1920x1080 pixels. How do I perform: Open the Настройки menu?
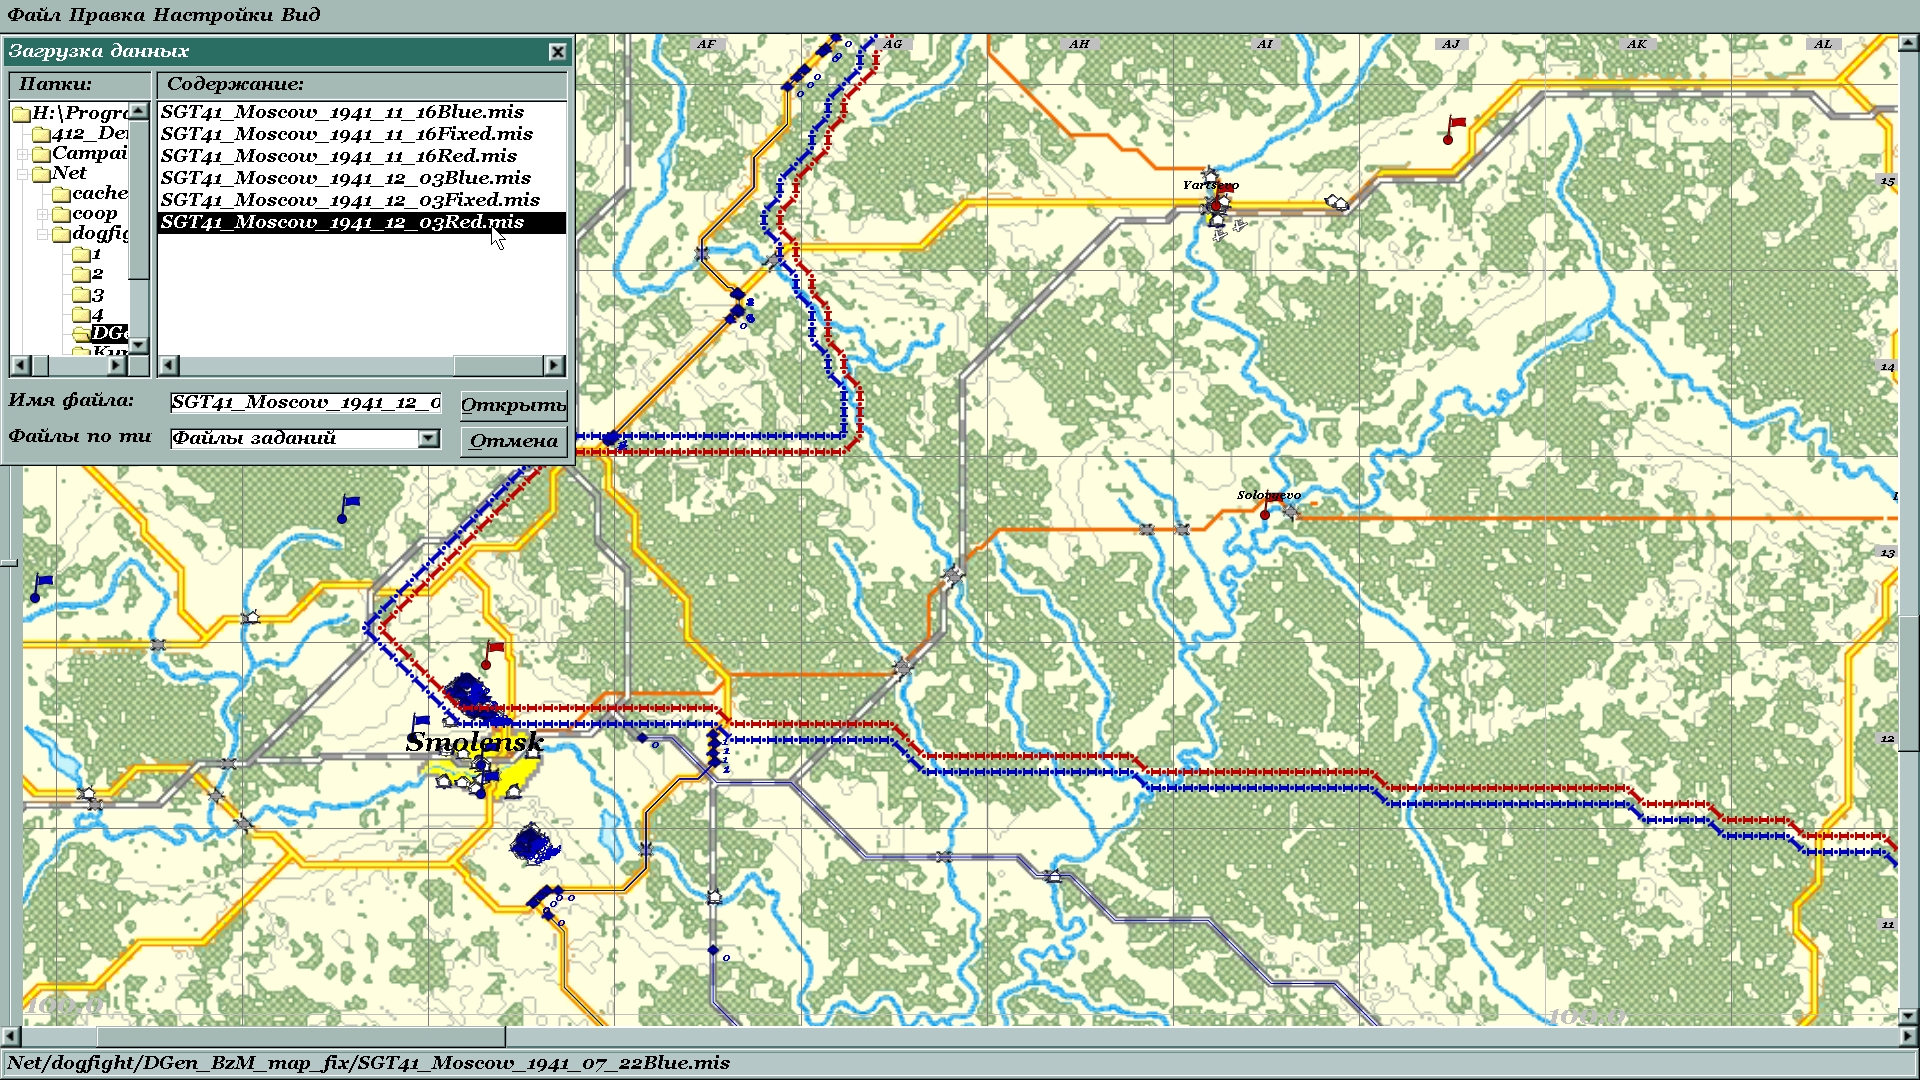[x=212, y=15]
